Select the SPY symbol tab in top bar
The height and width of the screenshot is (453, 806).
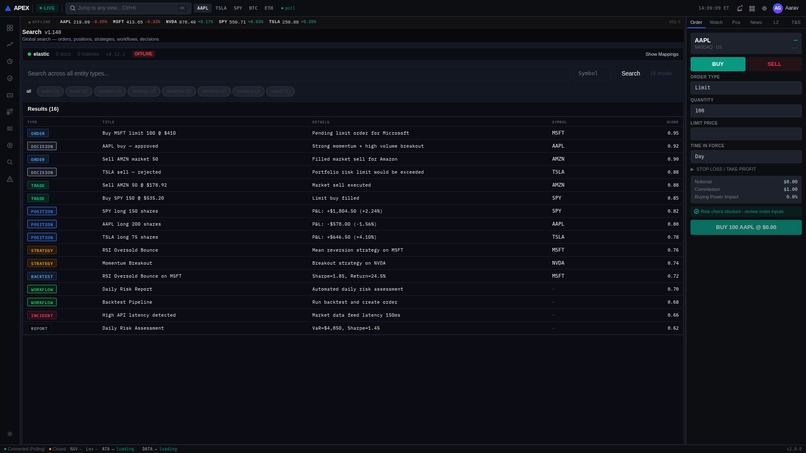click(x=237, y=8)
